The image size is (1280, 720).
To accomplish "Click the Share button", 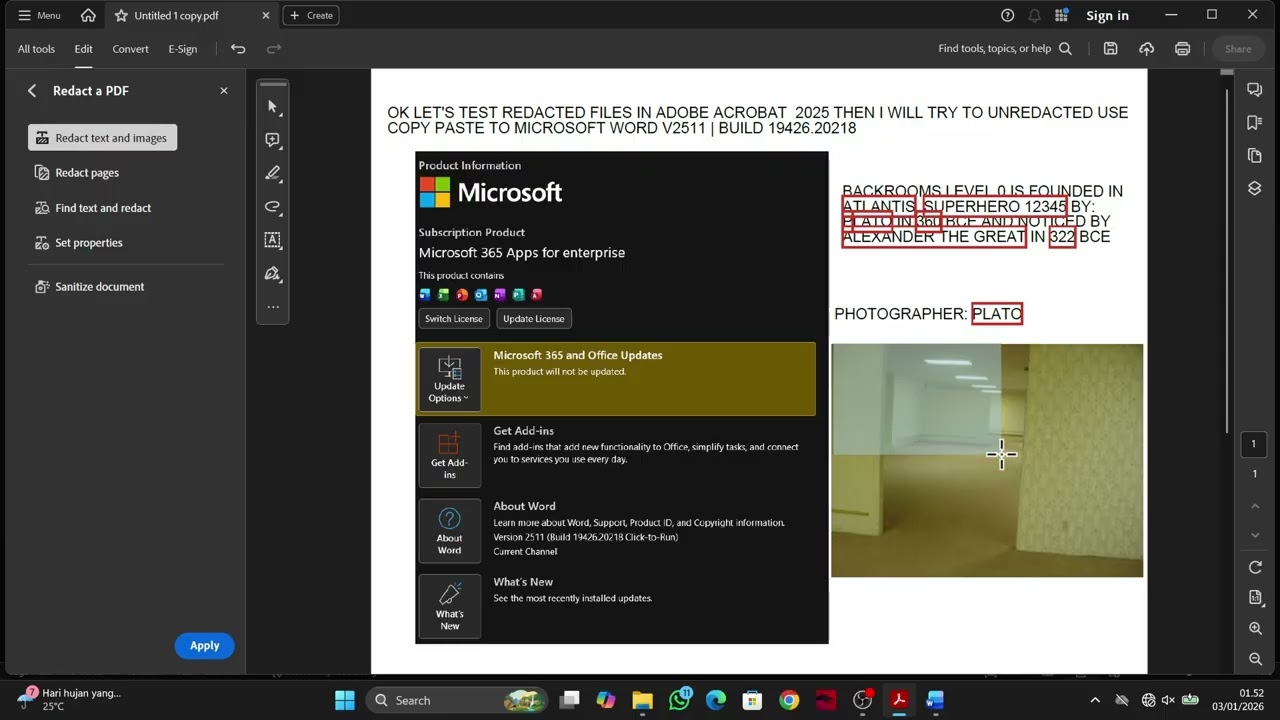I will coord(1238,49).
